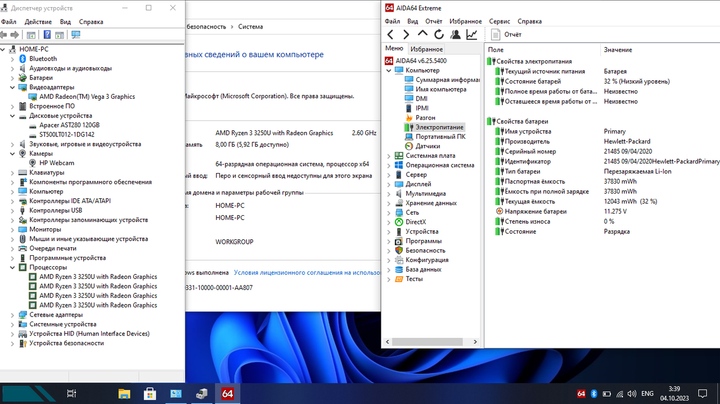Open Microsoft Store from the taskbar
The image size is (720, 404).
tap(150, 393)
